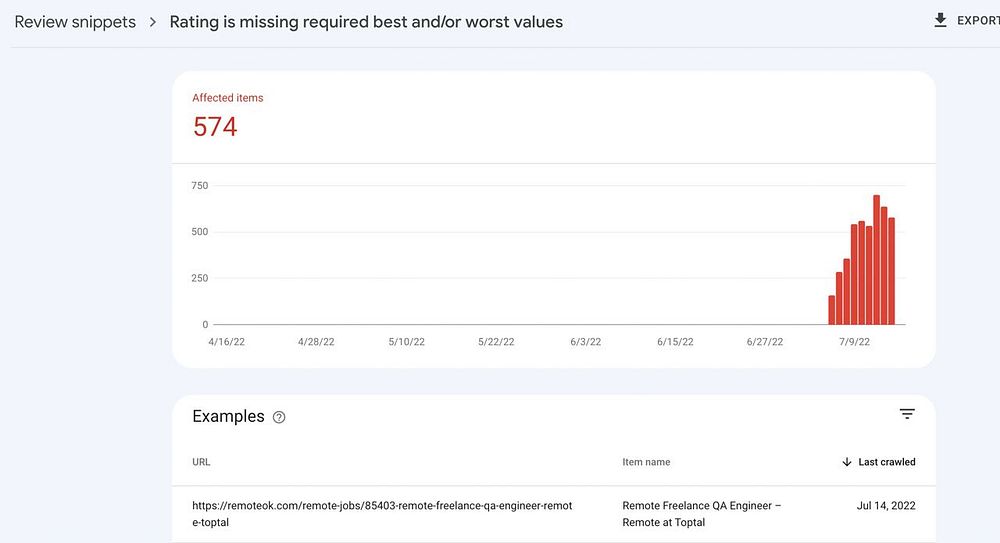Click the tallest red bar in the chart
Viewport: 1000px width, 543px height.
click(x=876, y=260)
